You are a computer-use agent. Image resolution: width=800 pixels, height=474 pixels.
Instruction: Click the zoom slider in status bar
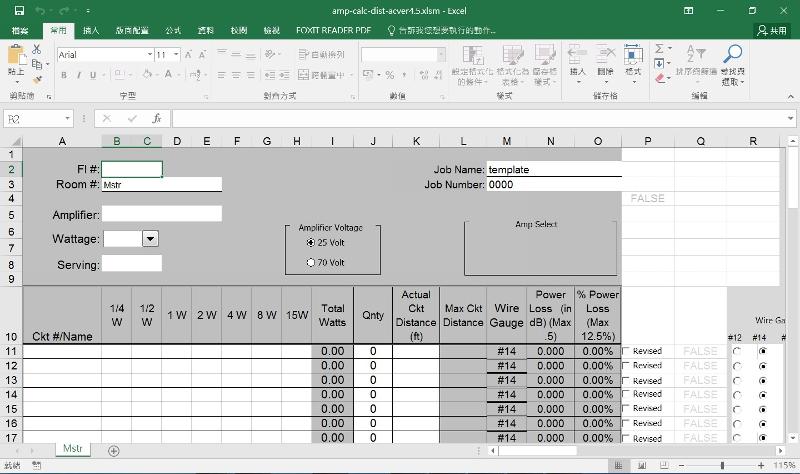[x=716, y=466]
